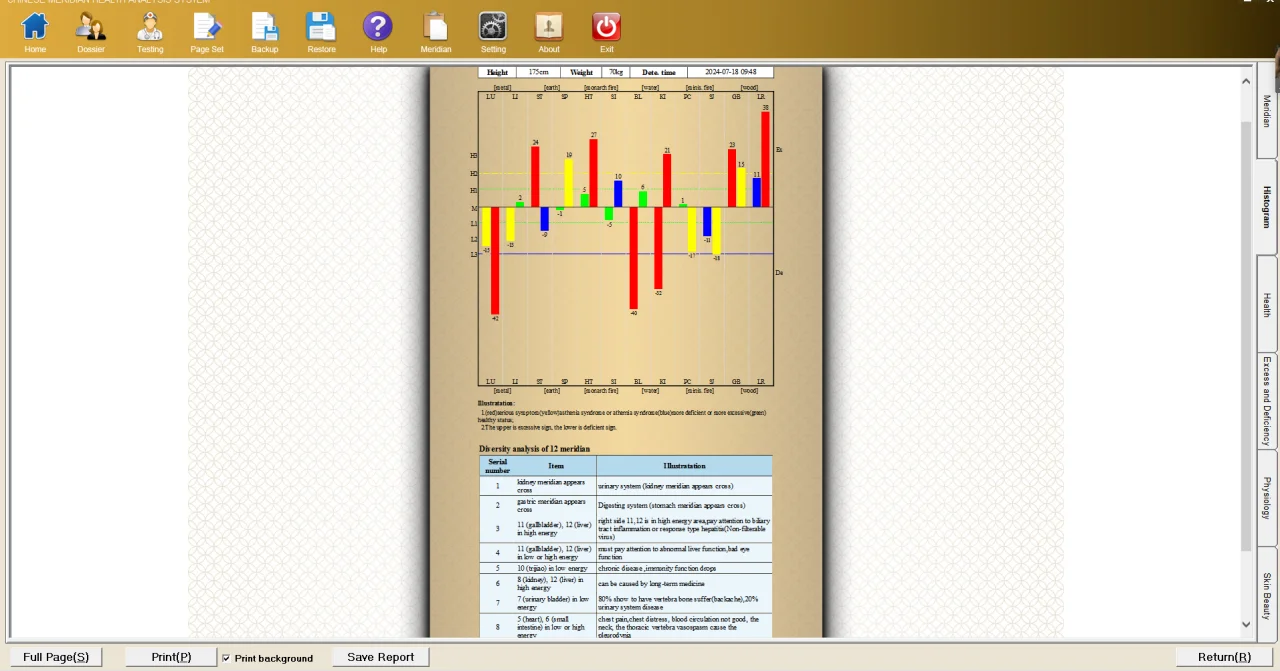The height and width of the screenshot is (671, 1280).
Task: Open the Home toolbar icon
Action: click(x=35, y=33)
